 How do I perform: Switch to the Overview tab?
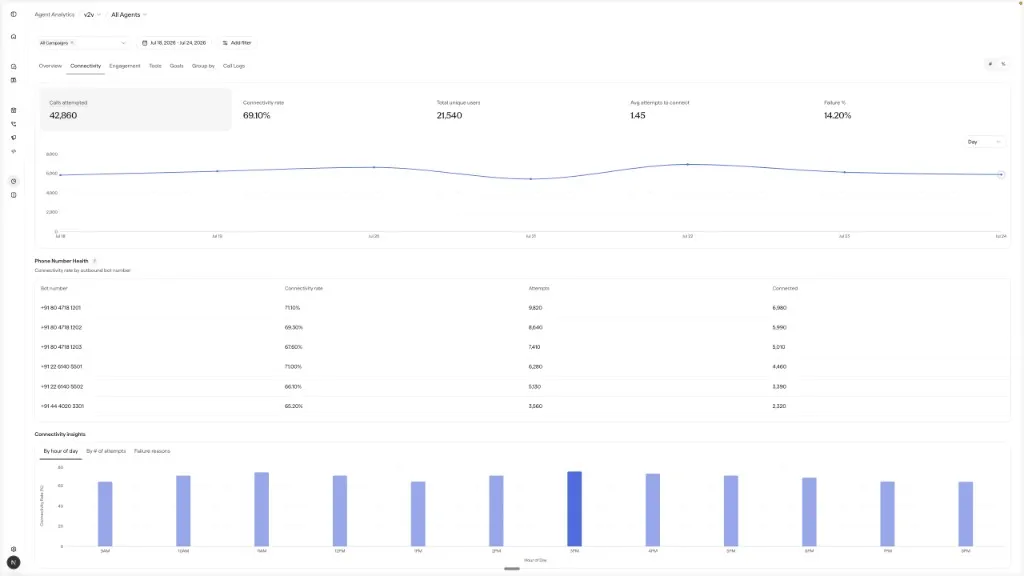[50, 66]
